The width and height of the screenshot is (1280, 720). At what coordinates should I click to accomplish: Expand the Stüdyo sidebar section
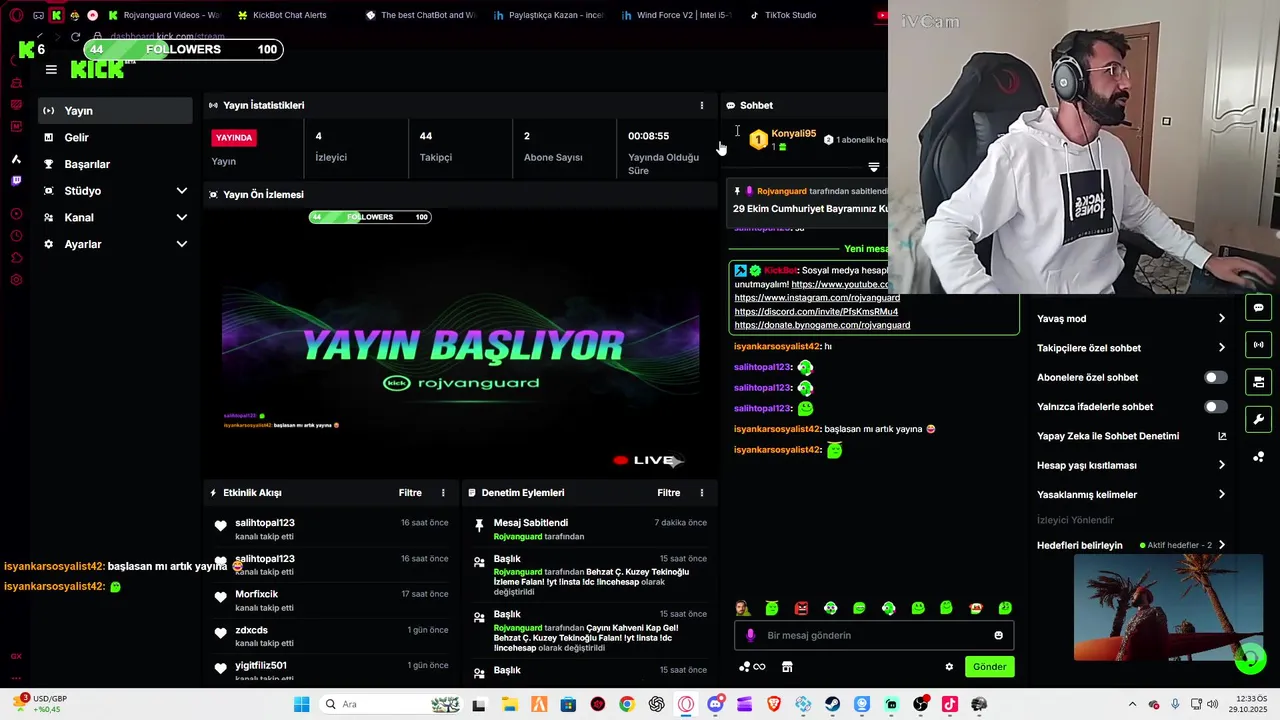[181, 191]
